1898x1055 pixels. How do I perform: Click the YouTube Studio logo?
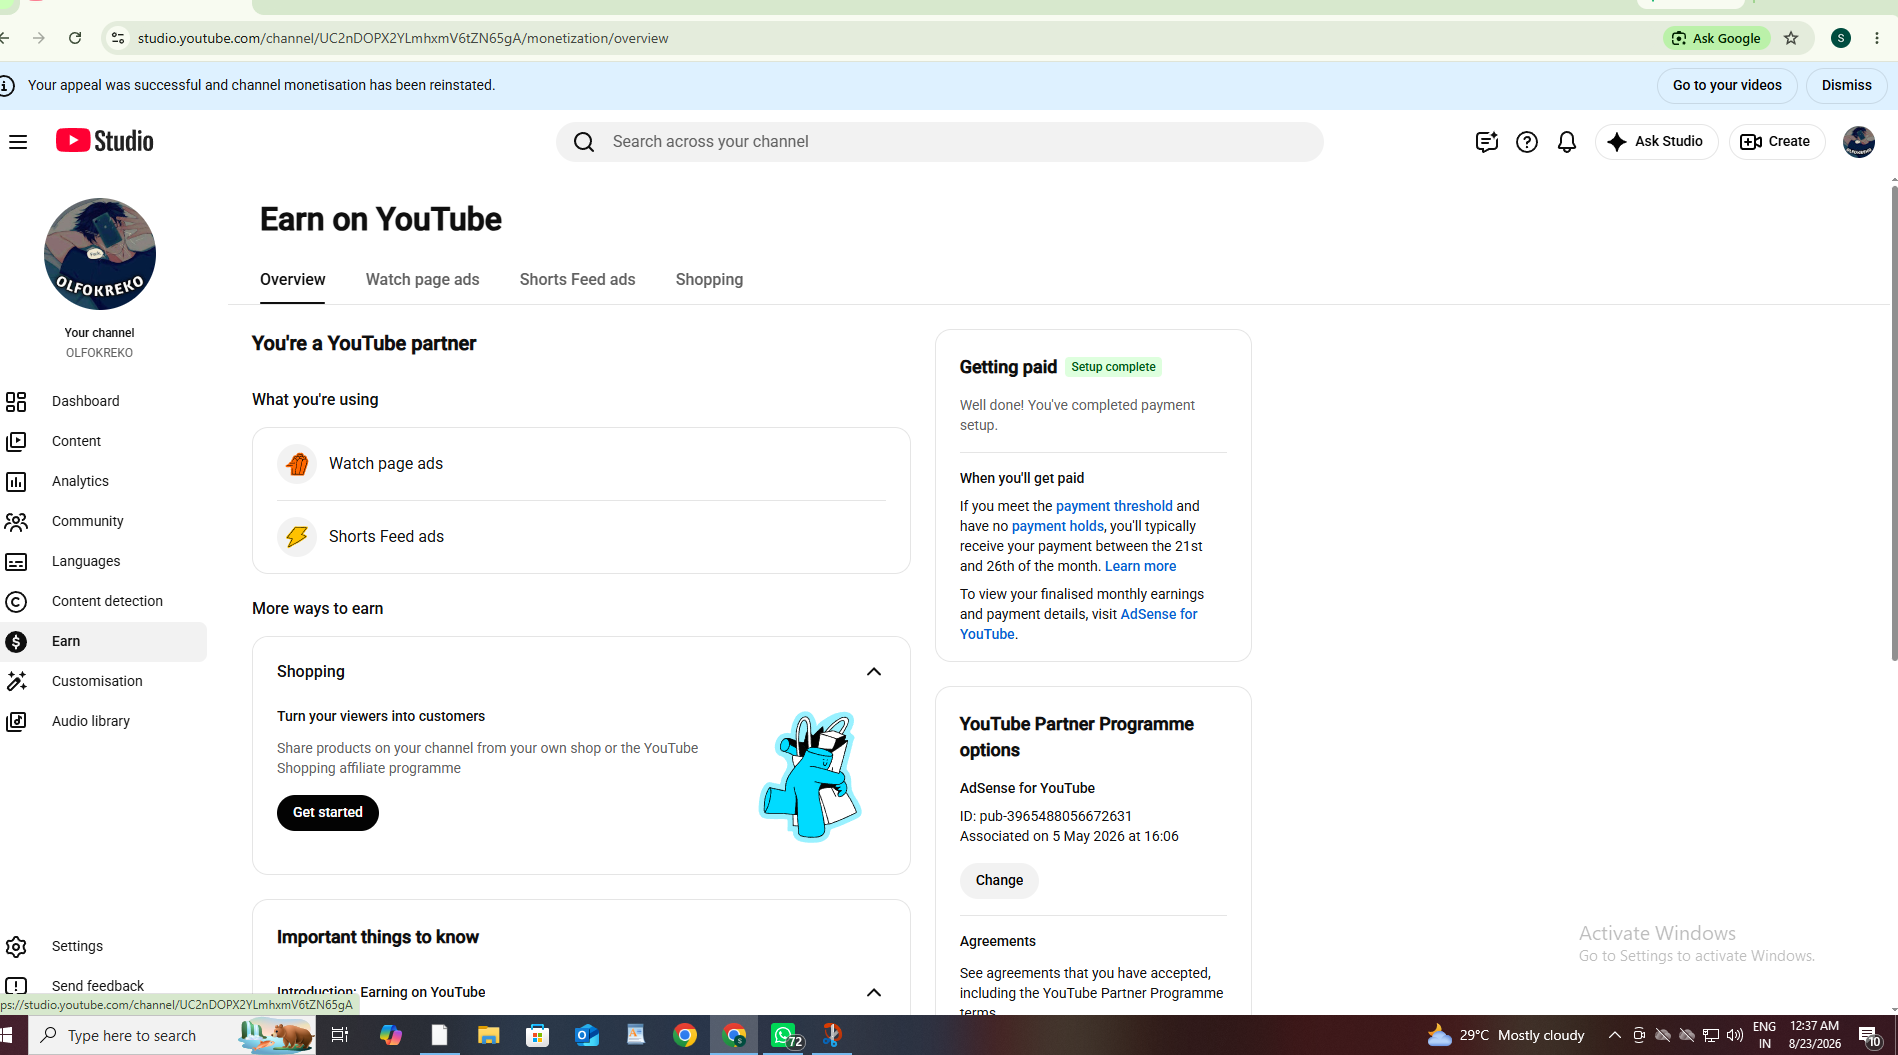point(105,141)
